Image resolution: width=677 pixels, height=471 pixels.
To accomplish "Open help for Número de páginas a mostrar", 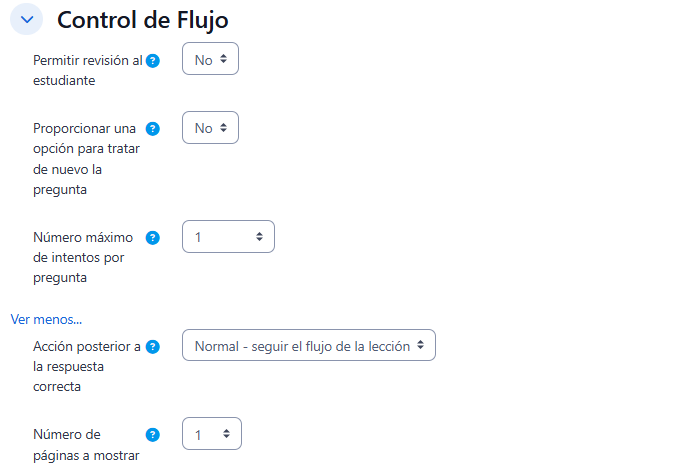I will (153, 435).
